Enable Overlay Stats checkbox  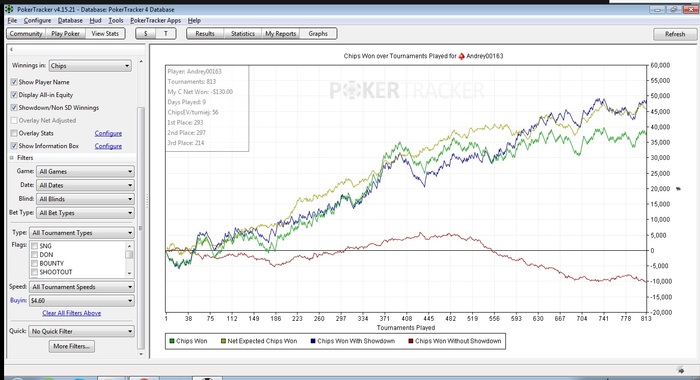tap(14, 133)
